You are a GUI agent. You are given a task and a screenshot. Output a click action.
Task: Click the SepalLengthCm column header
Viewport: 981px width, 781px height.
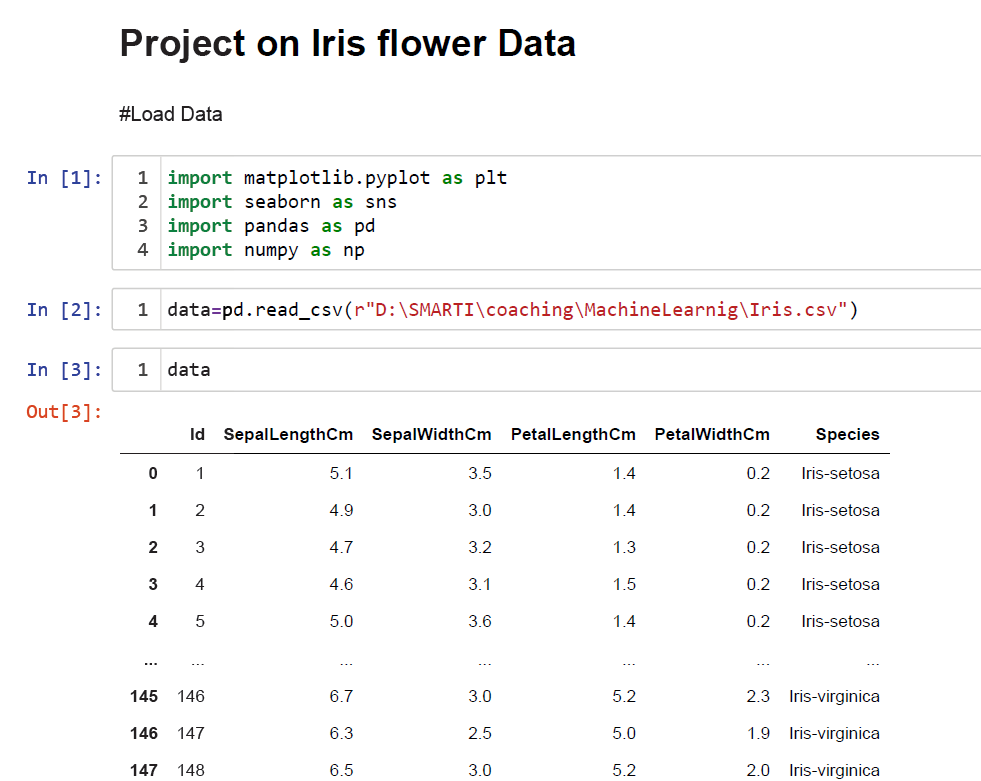click(x=288, y=434)
